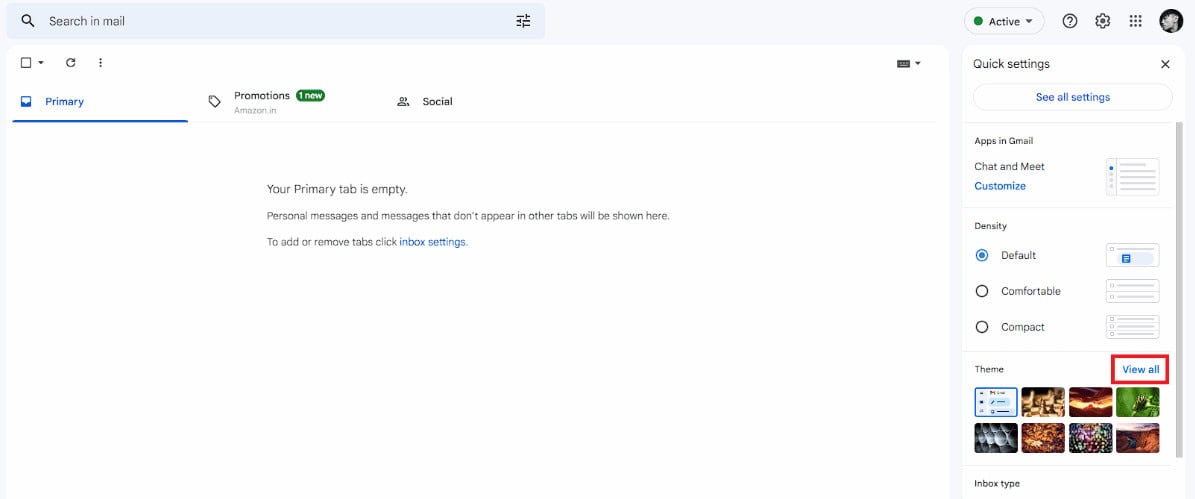Image resolution: width=1195 pixels, height=499 pixels.
Task: Click the Promotions tag icon
Action: (215, 101)
